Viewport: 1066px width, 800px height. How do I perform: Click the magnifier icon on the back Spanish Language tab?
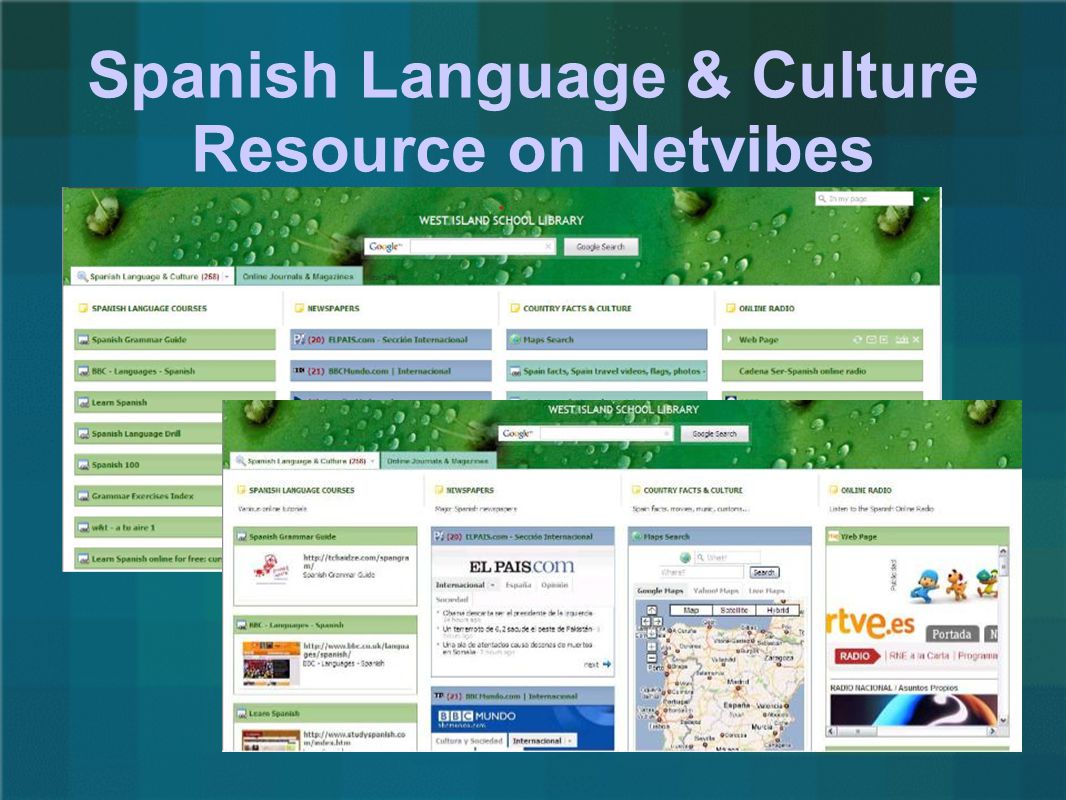pos(82,276)
